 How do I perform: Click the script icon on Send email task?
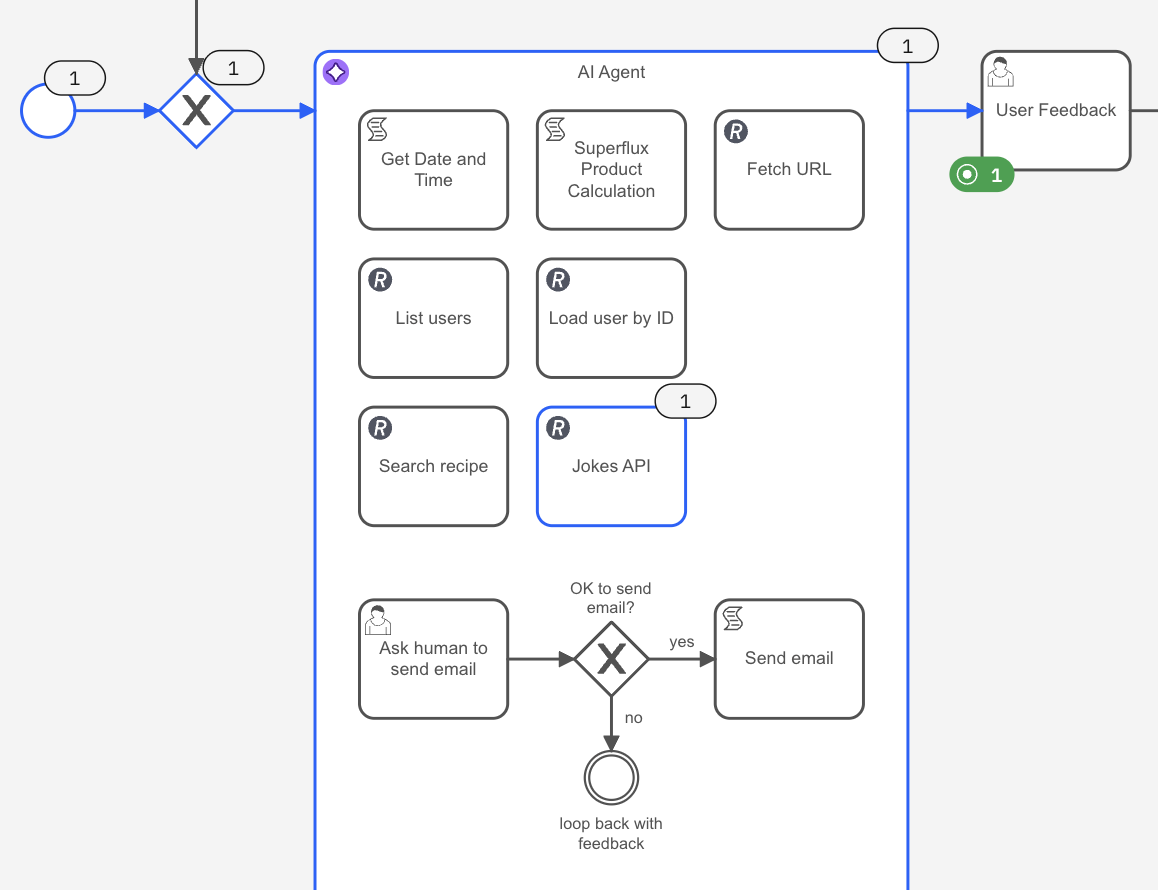(x=733, y=619)
